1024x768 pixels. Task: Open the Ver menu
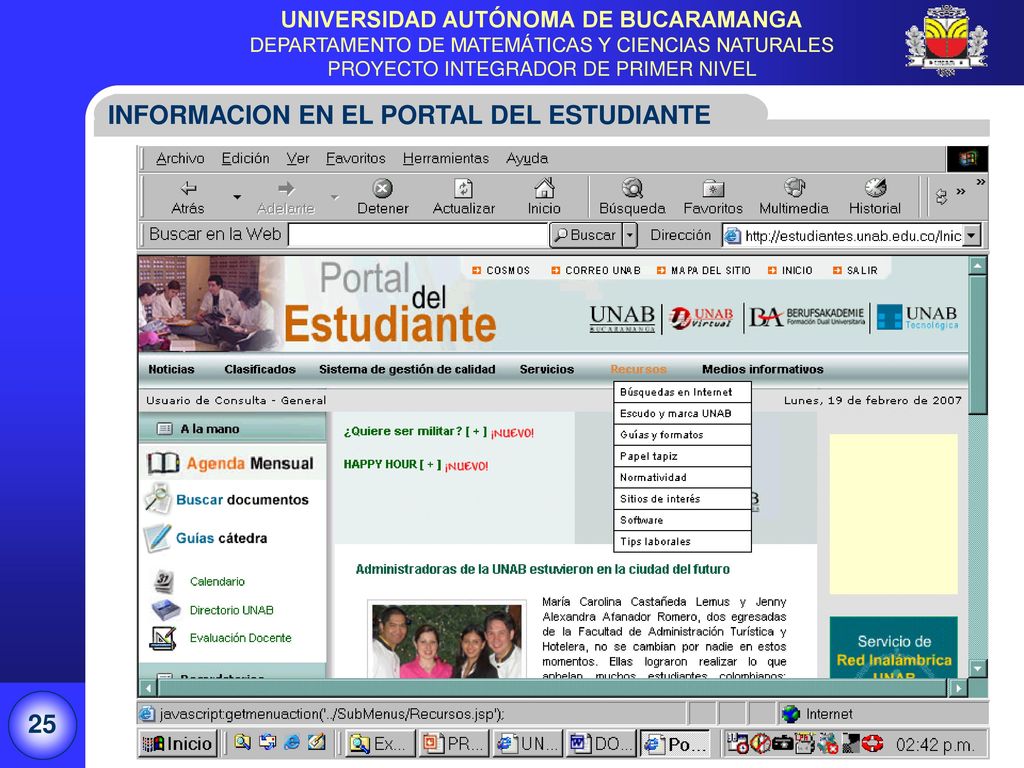point(298,159)
